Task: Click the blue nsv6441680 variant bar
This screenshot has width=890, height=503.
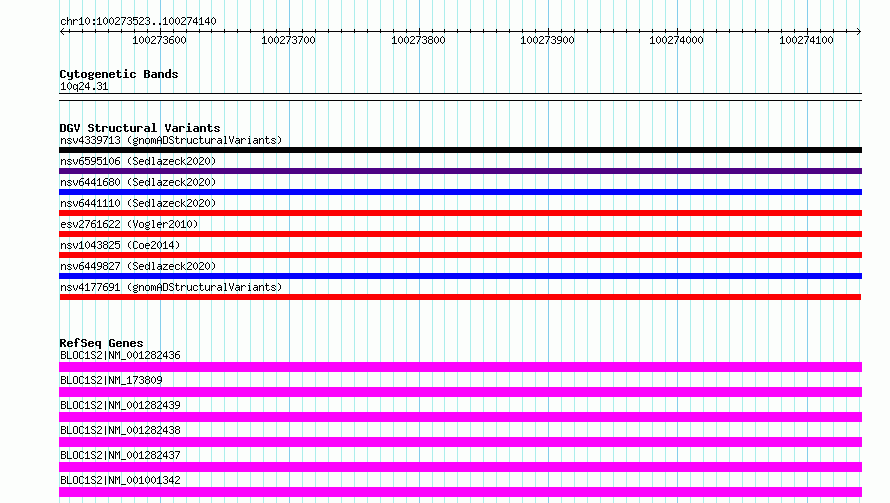Action: tap(460, 192)
